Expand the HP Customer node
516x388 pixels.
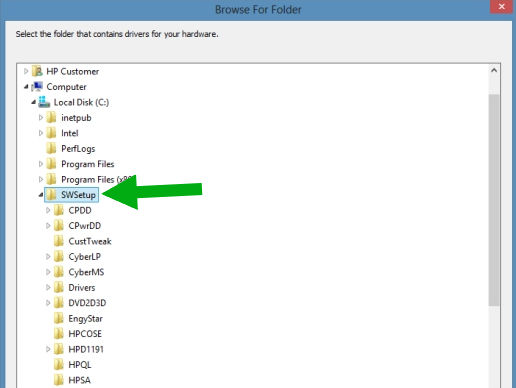click(26, 71)
